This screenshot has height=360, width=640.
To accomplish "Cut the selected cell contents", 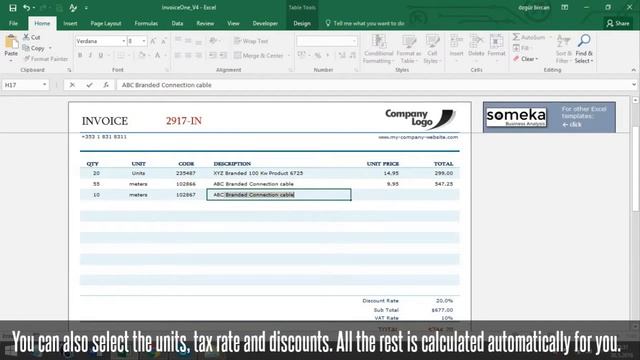I will pyautogui.click(x=31, y=37).
